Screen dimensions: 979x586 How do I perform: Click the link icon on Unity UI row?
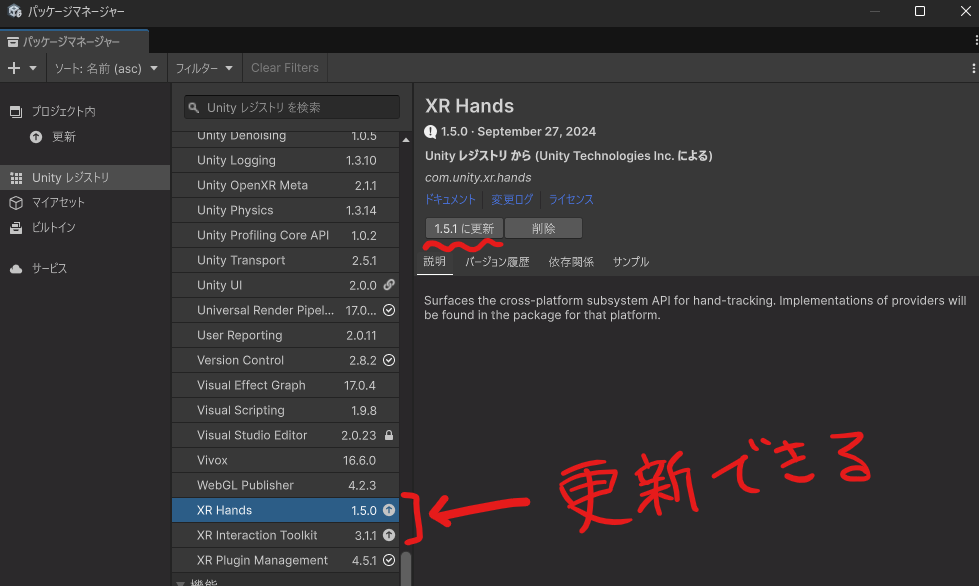click(389, 285)
